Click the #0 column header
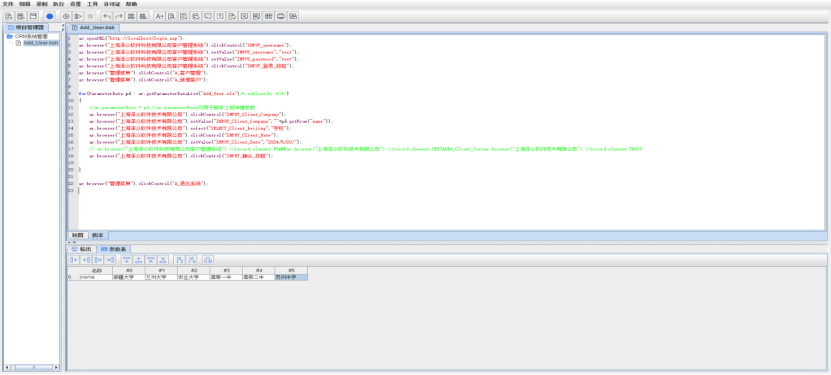Viewport: 831px width, 375px height. [129, 271]
